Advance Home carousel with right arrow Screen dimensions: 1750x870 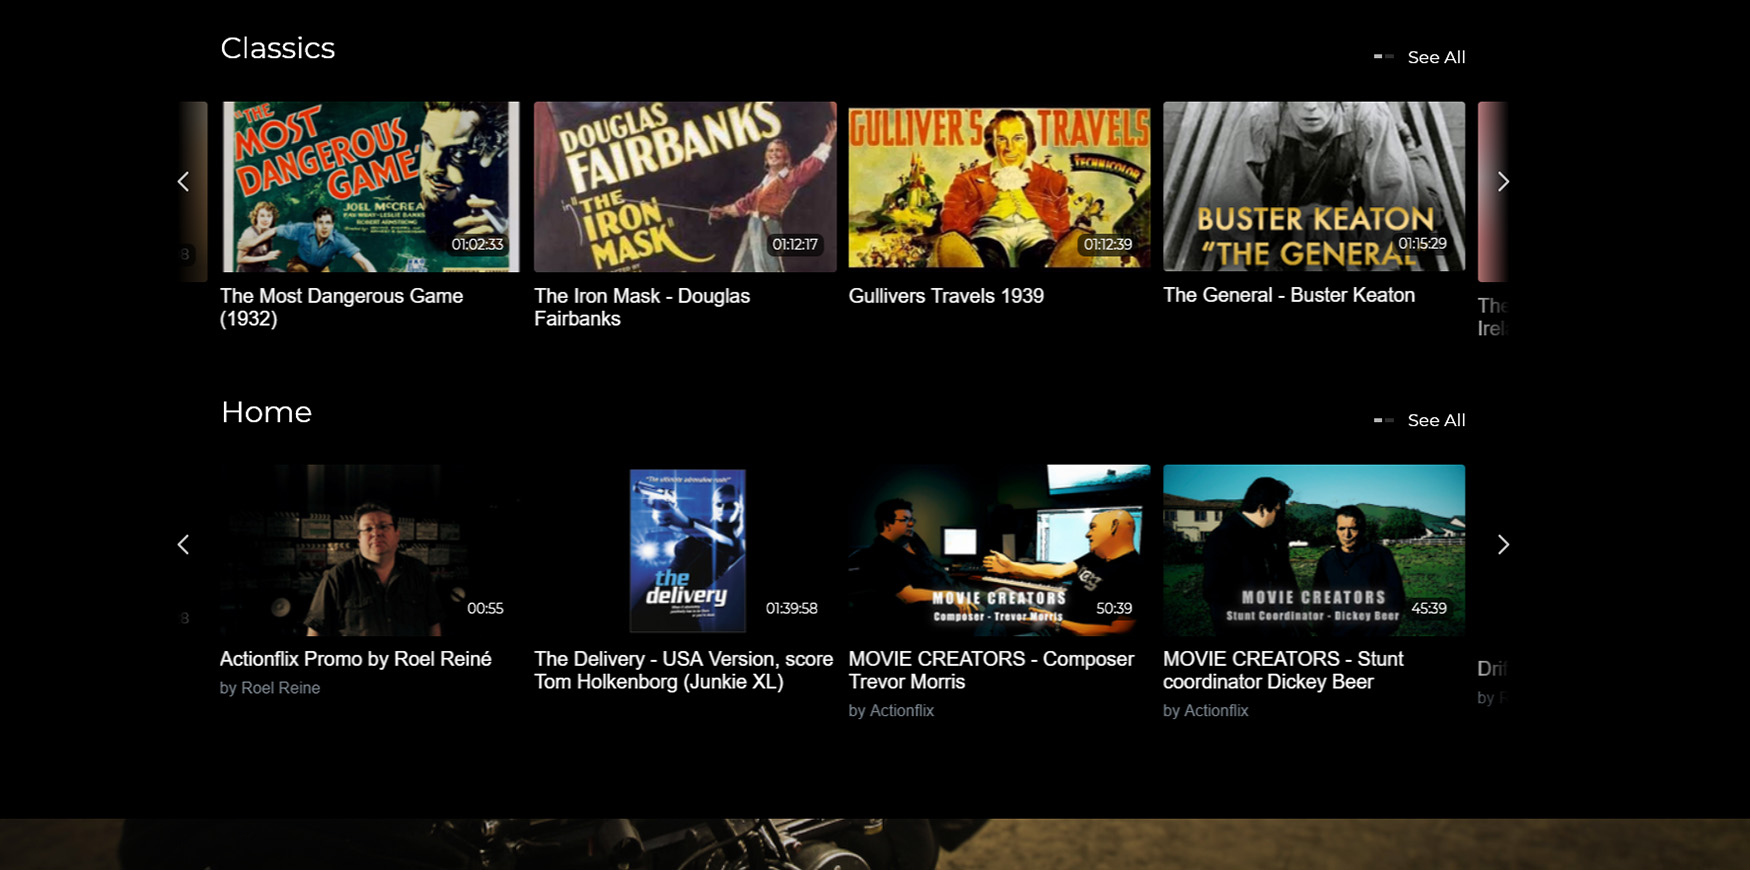point(1502,545)
